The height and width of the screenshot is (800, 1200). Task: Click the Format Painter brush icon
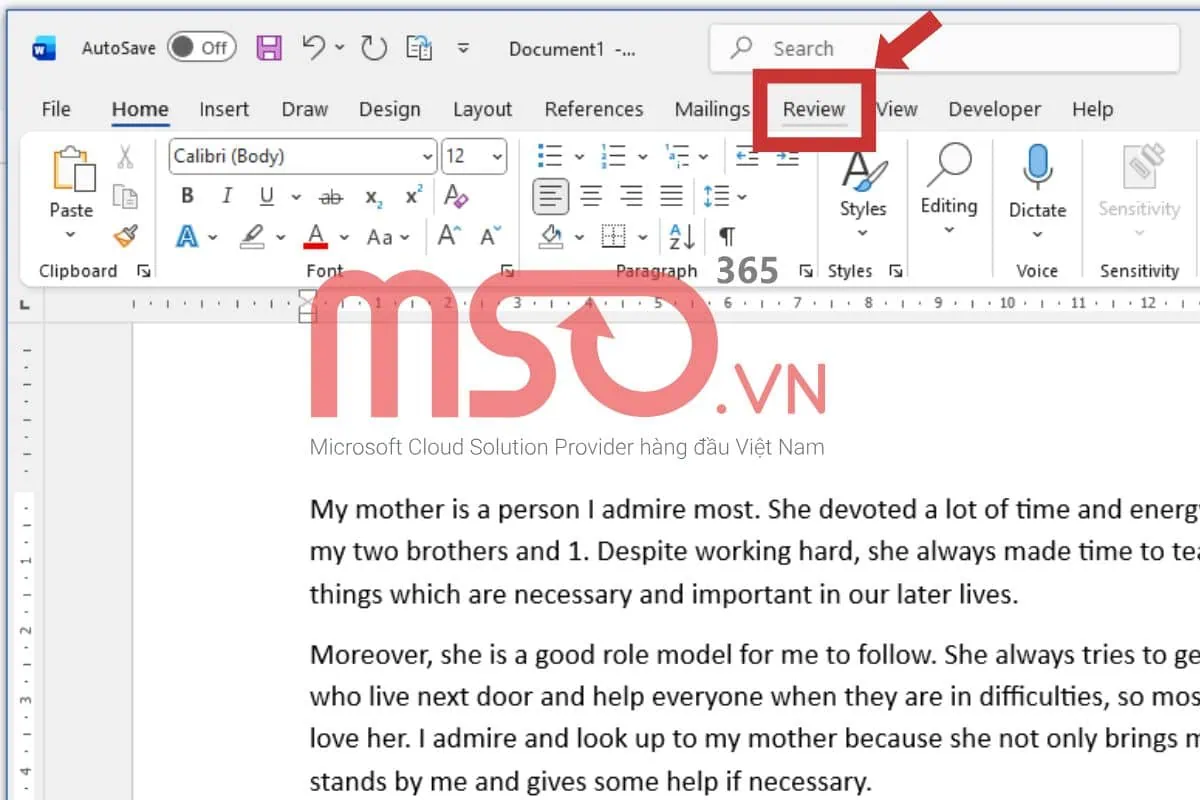click(125, 236)
